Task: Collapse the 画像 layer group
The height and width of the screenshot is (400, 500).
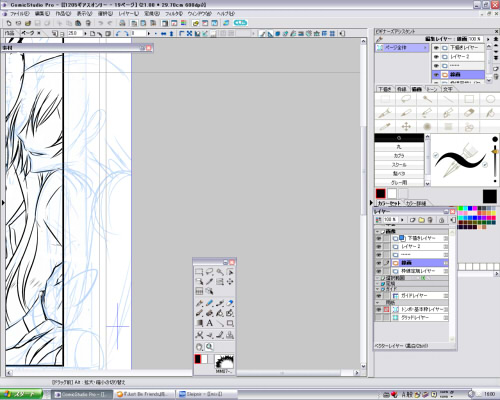Action: coord(378,231)
